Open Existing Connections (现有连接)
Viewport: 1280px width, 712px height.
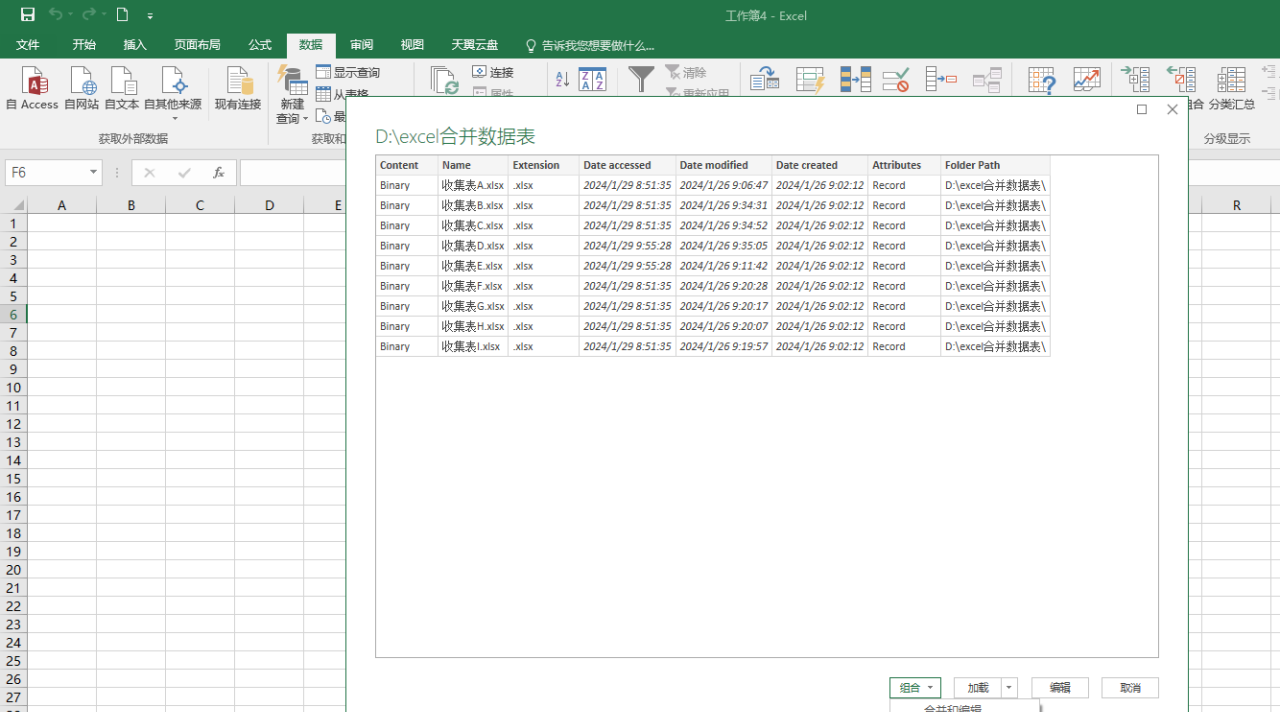point(238,88)
